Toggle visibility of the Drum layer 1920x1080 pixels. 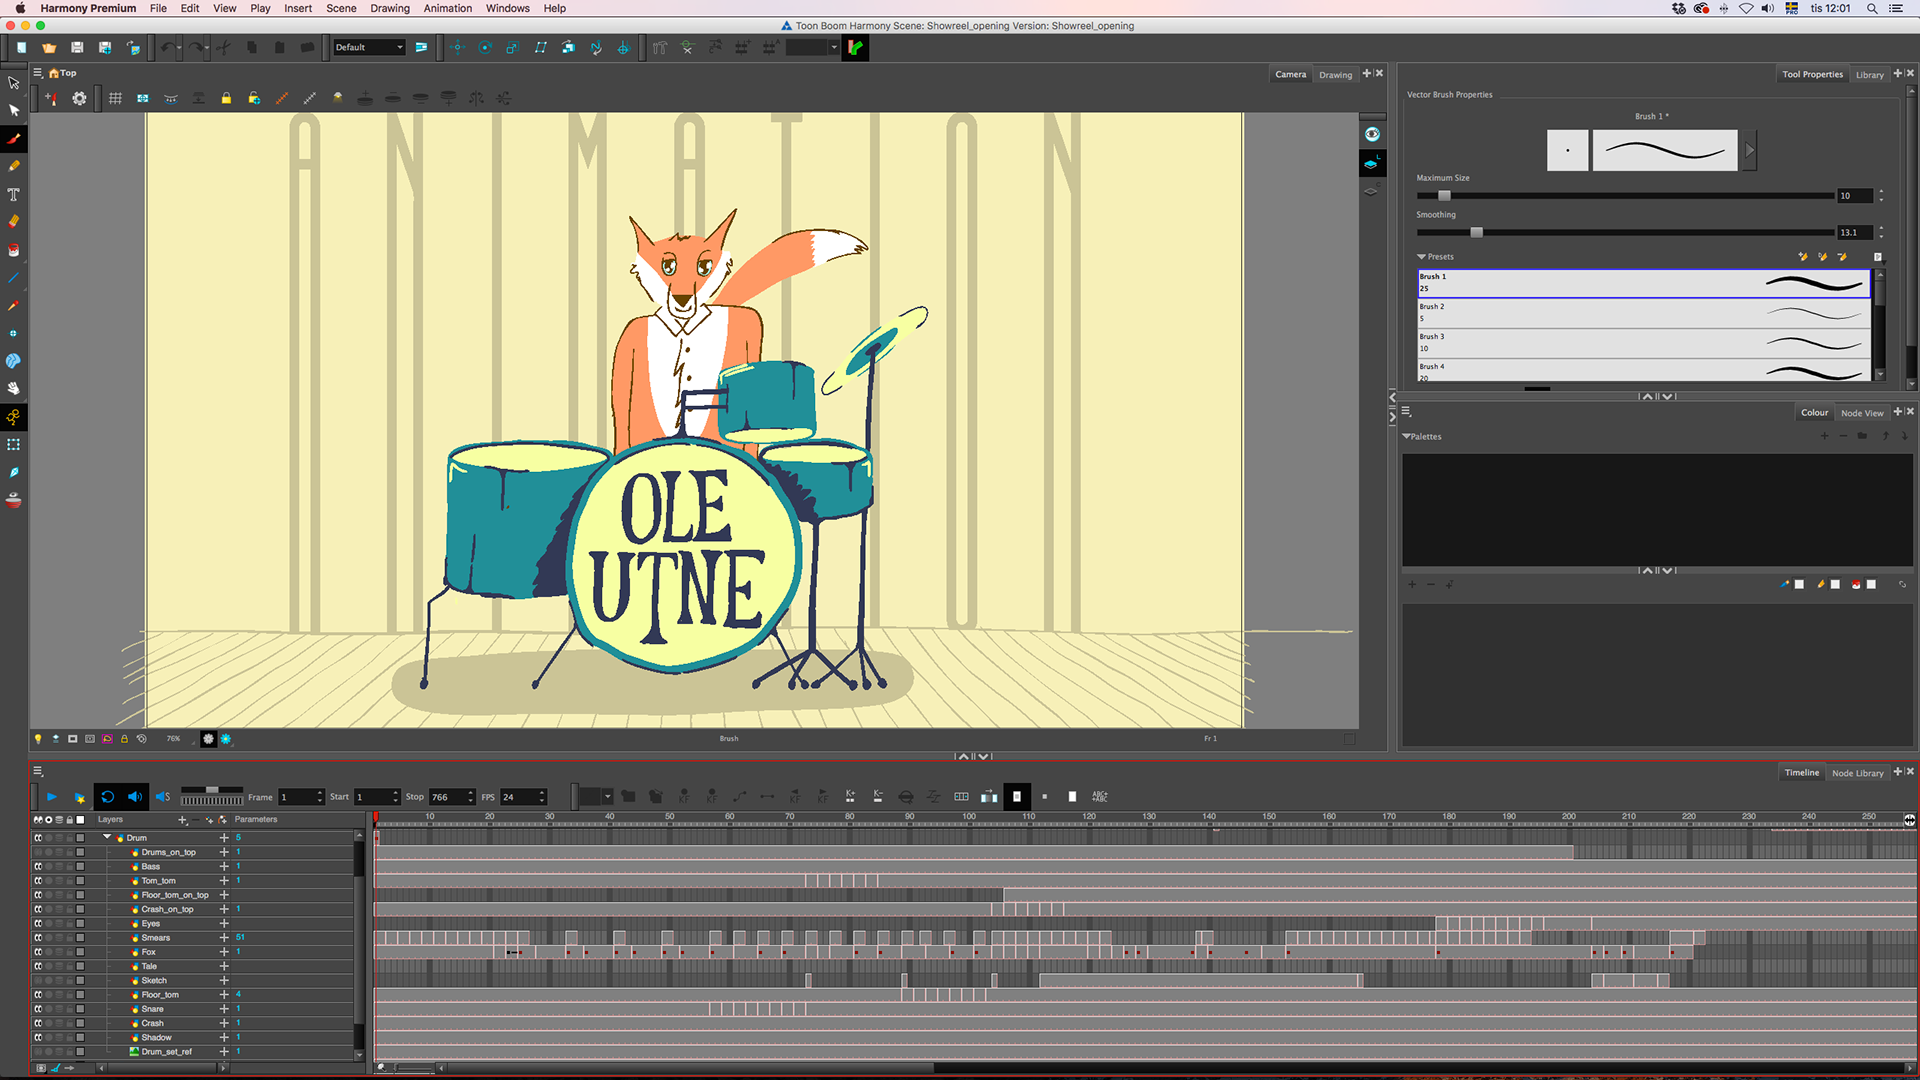(x=38, y=838)
